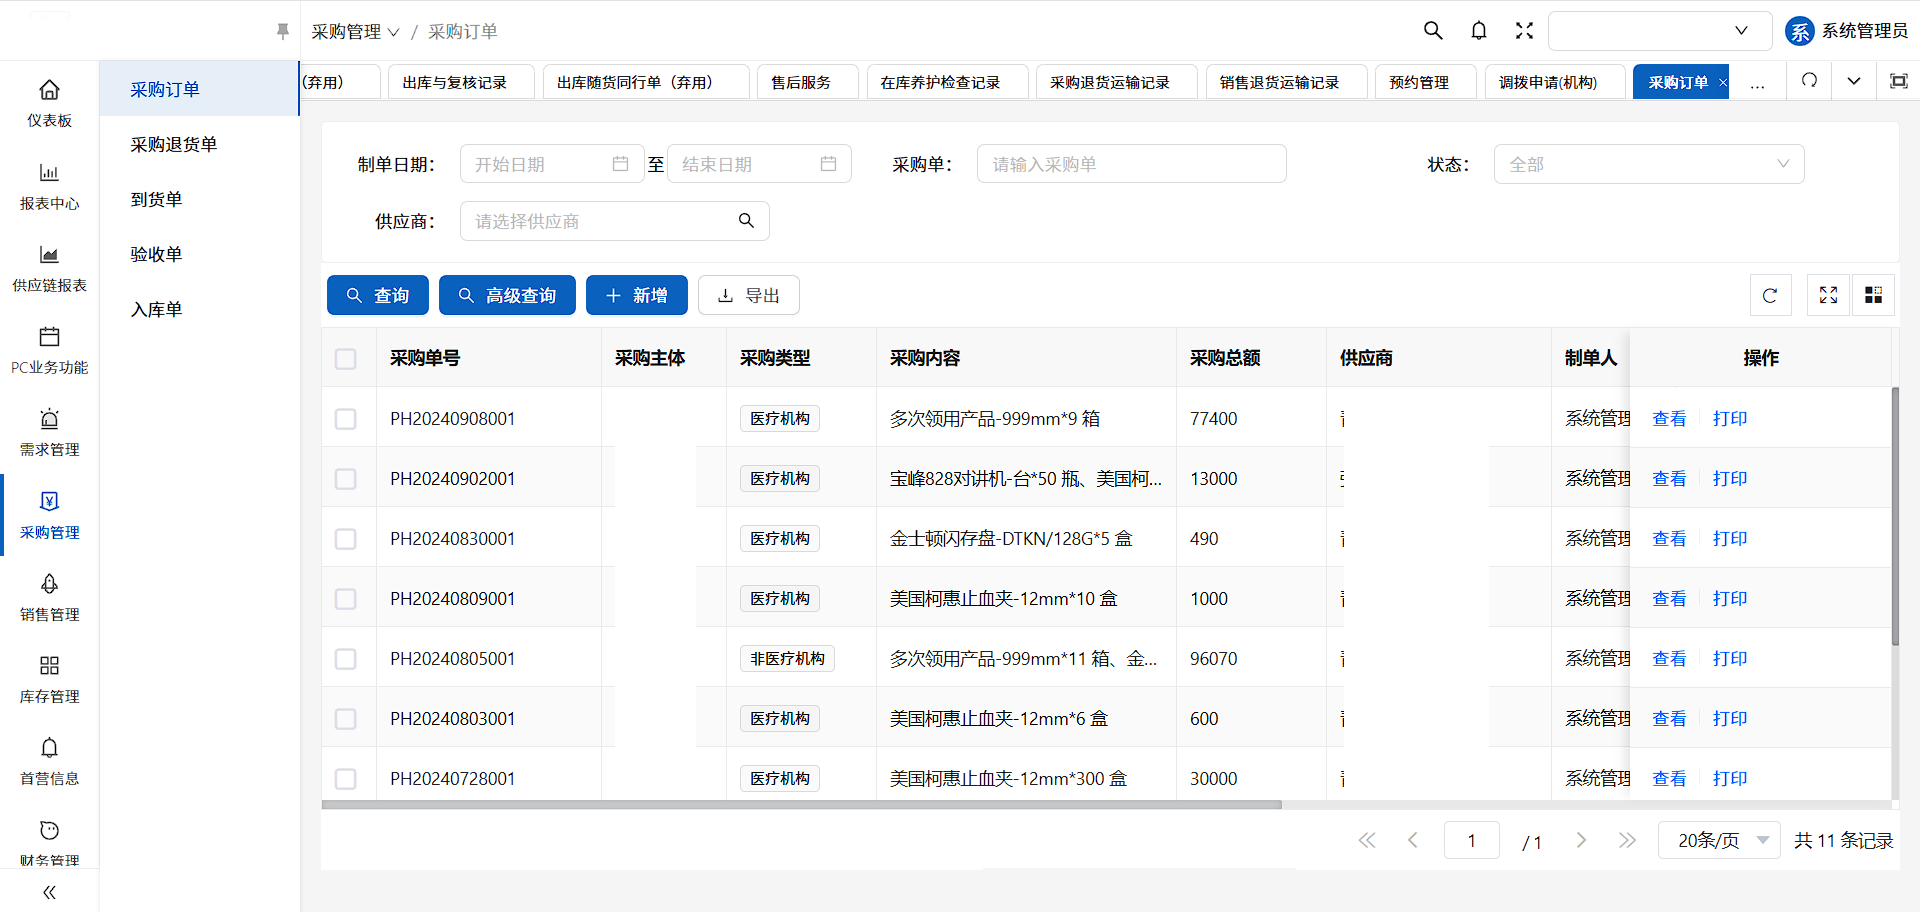
Task: Collapse the sidebar with double-chevron icon
Action: (x=49, y=892)
